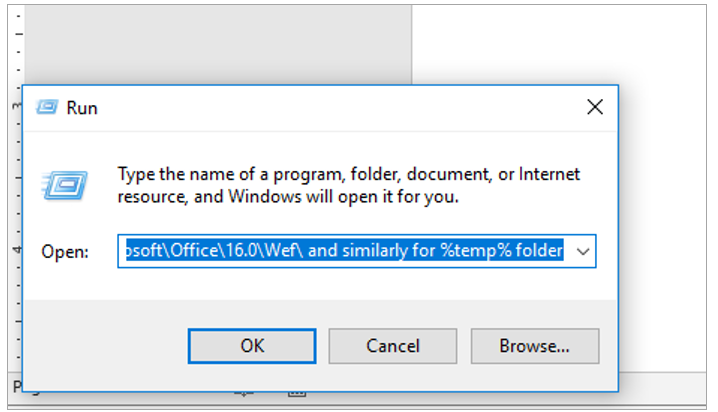Close the Run dialog with X
Image resolution: width=718 pixels, height=412 pixels.
tap(594, 107)
